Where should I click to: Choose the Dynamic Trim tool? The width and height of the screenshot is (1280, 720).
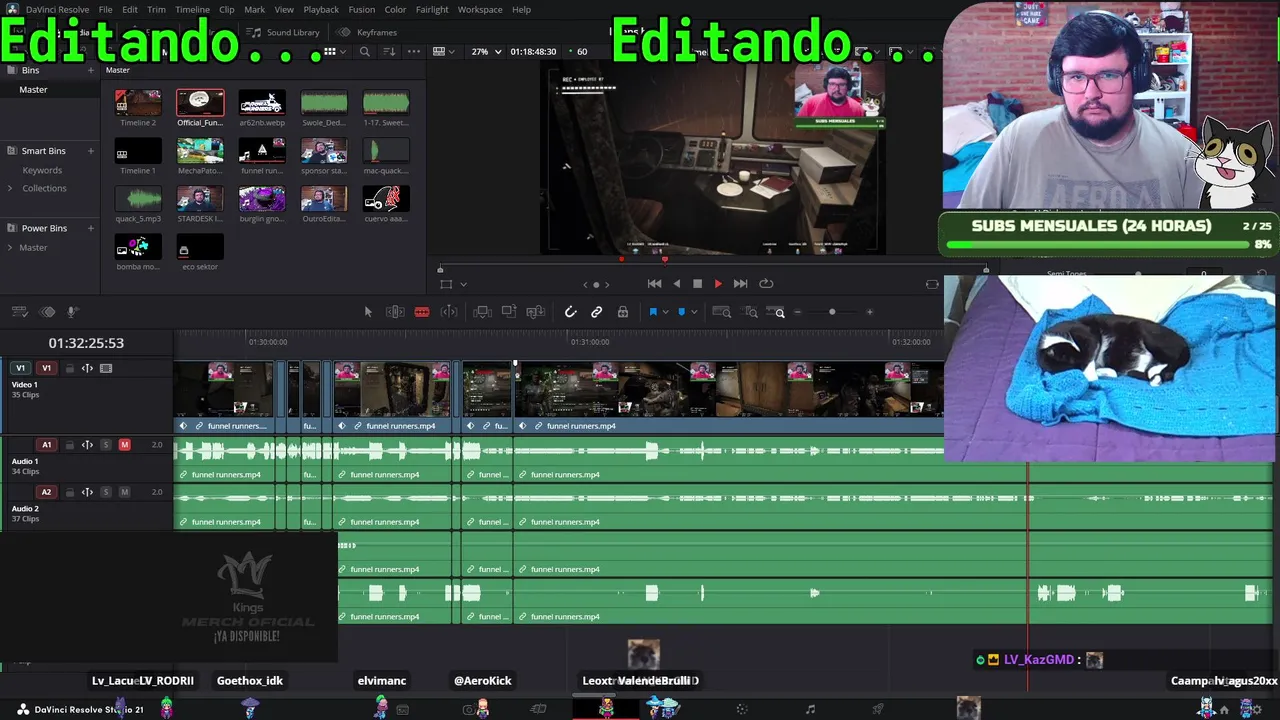tap(448, 312)
